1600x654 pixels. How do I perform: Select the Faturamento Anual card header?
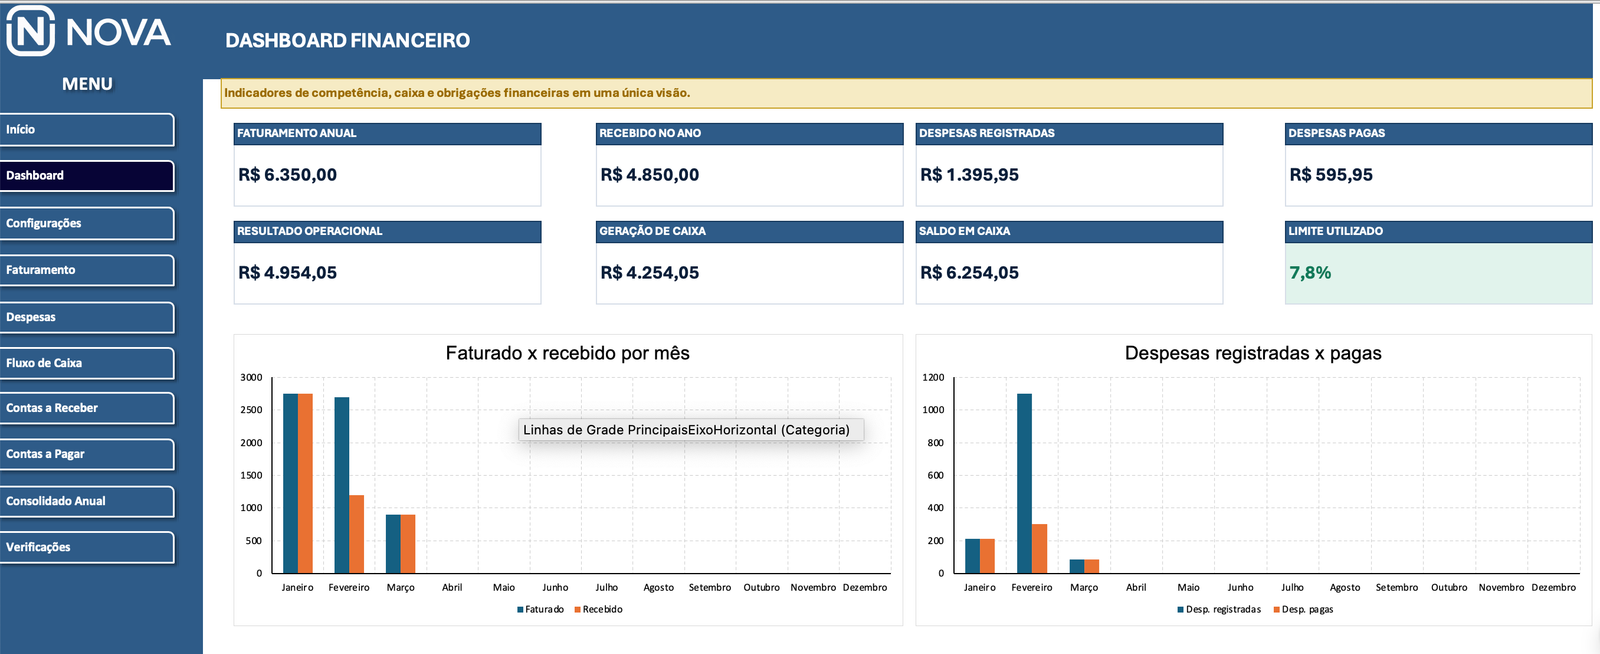[387, 134]
